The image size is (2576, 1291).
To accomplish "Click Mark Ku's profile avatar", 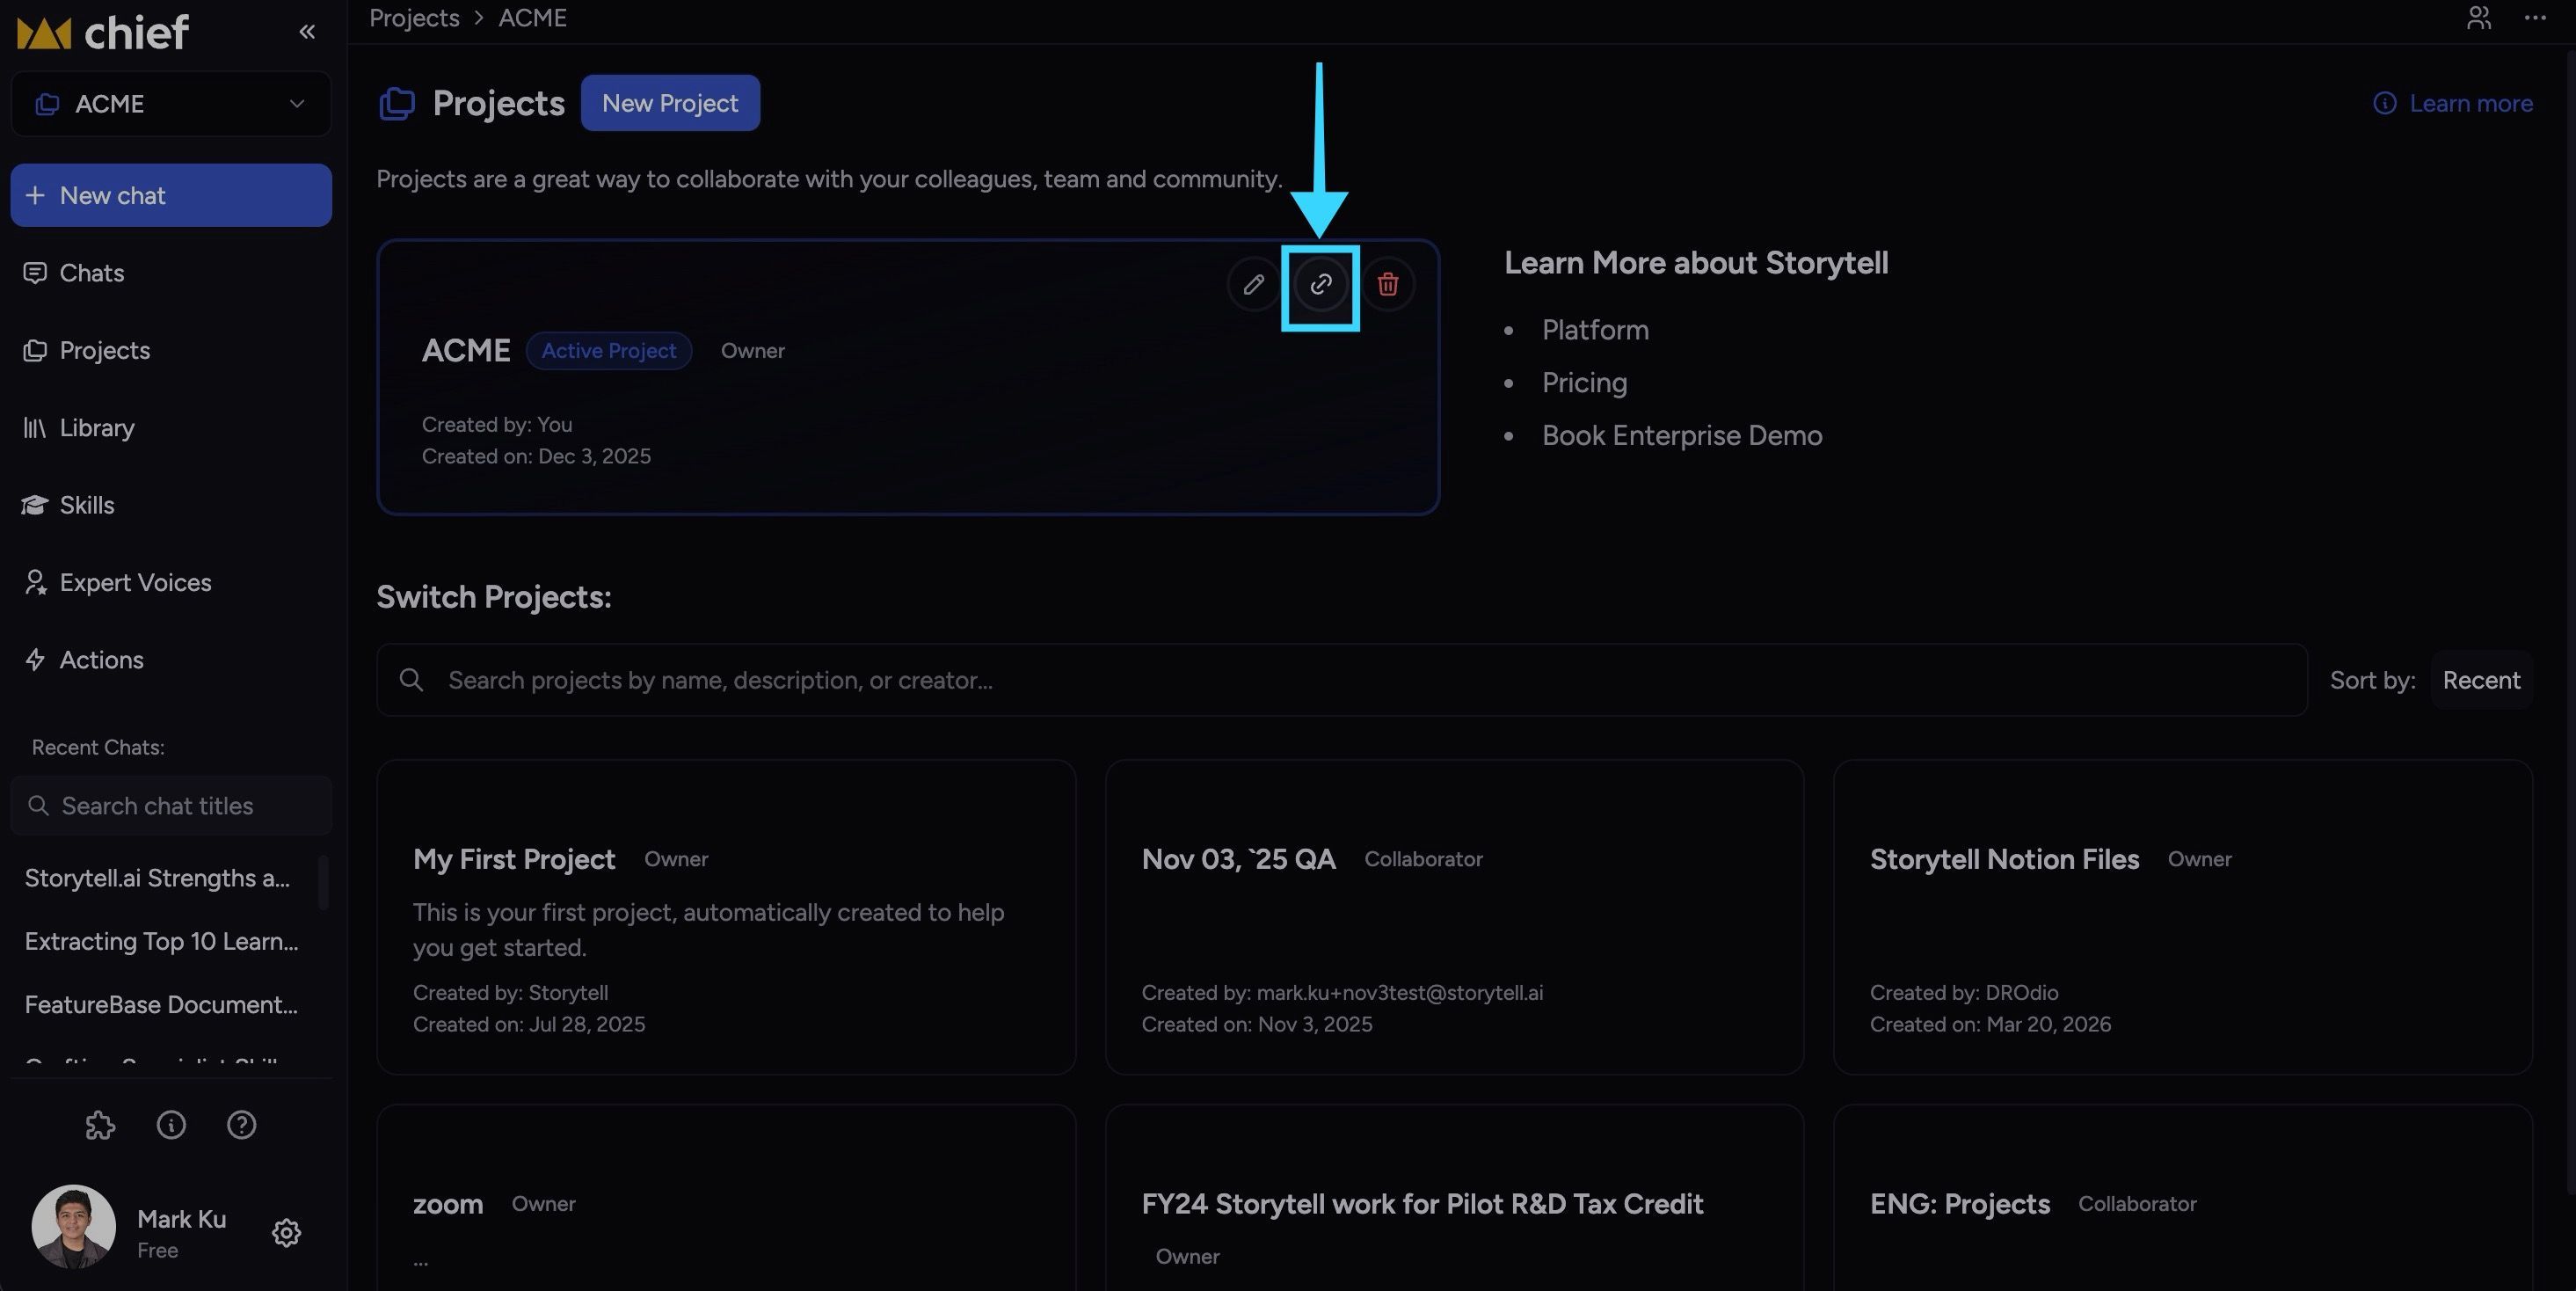I will [74, 1227].
